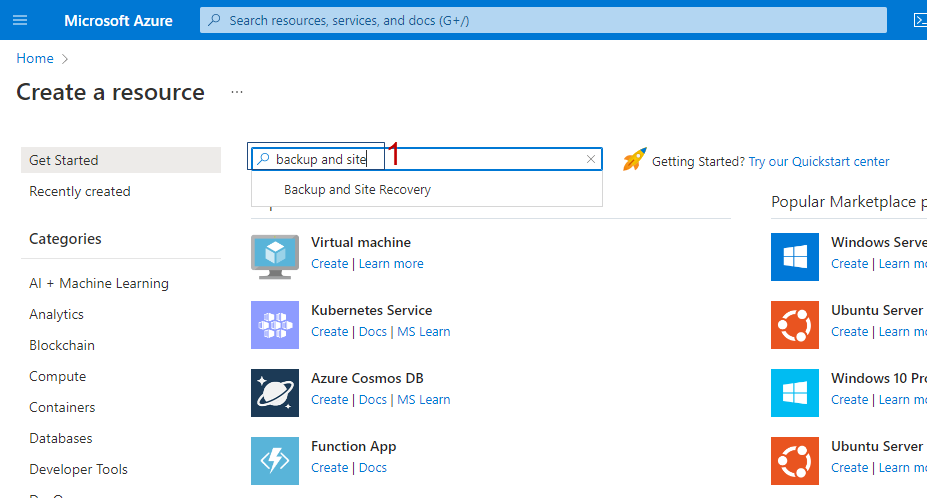This screenshot has height=498, width=927.
Task: Clear the marketplace search with X
Action: [591, 159]
